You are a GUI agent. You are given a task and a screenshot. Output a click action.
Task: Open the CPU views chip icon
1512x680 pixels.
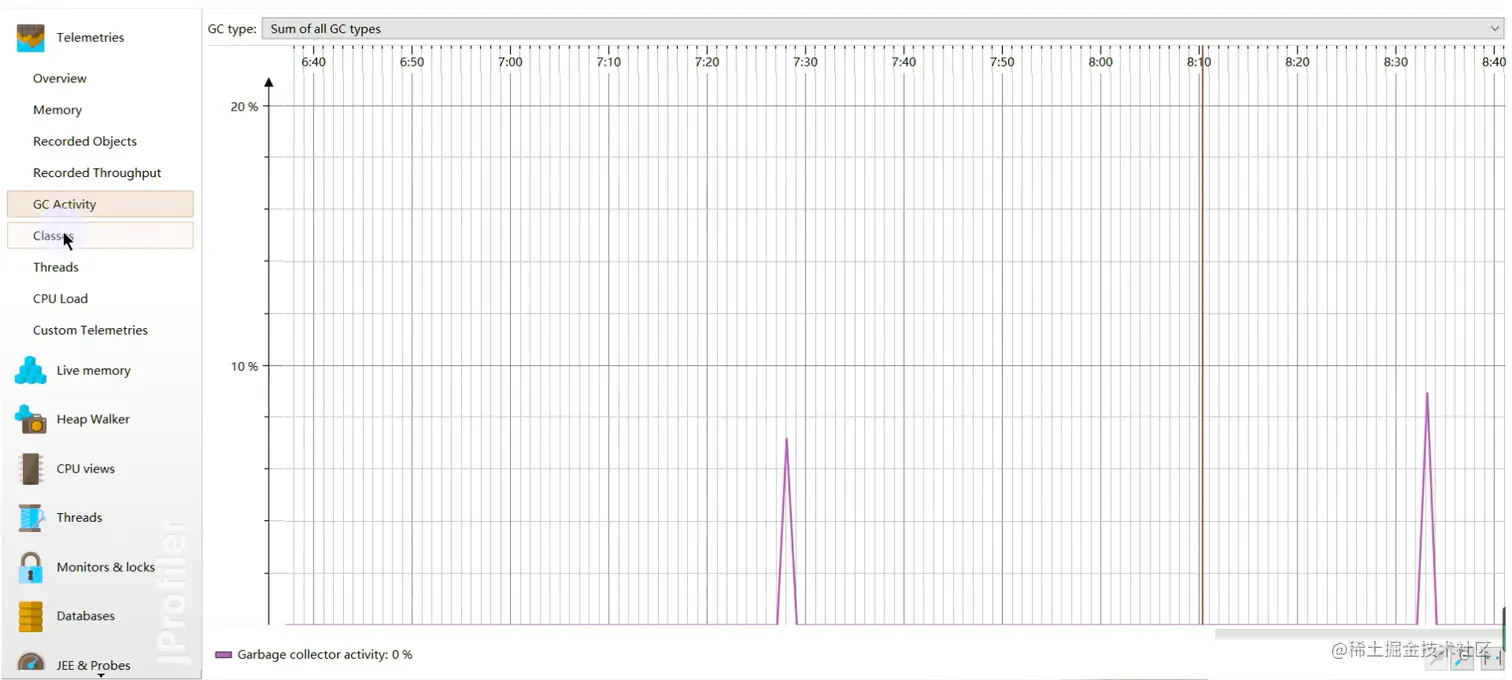tap(31, 468)
